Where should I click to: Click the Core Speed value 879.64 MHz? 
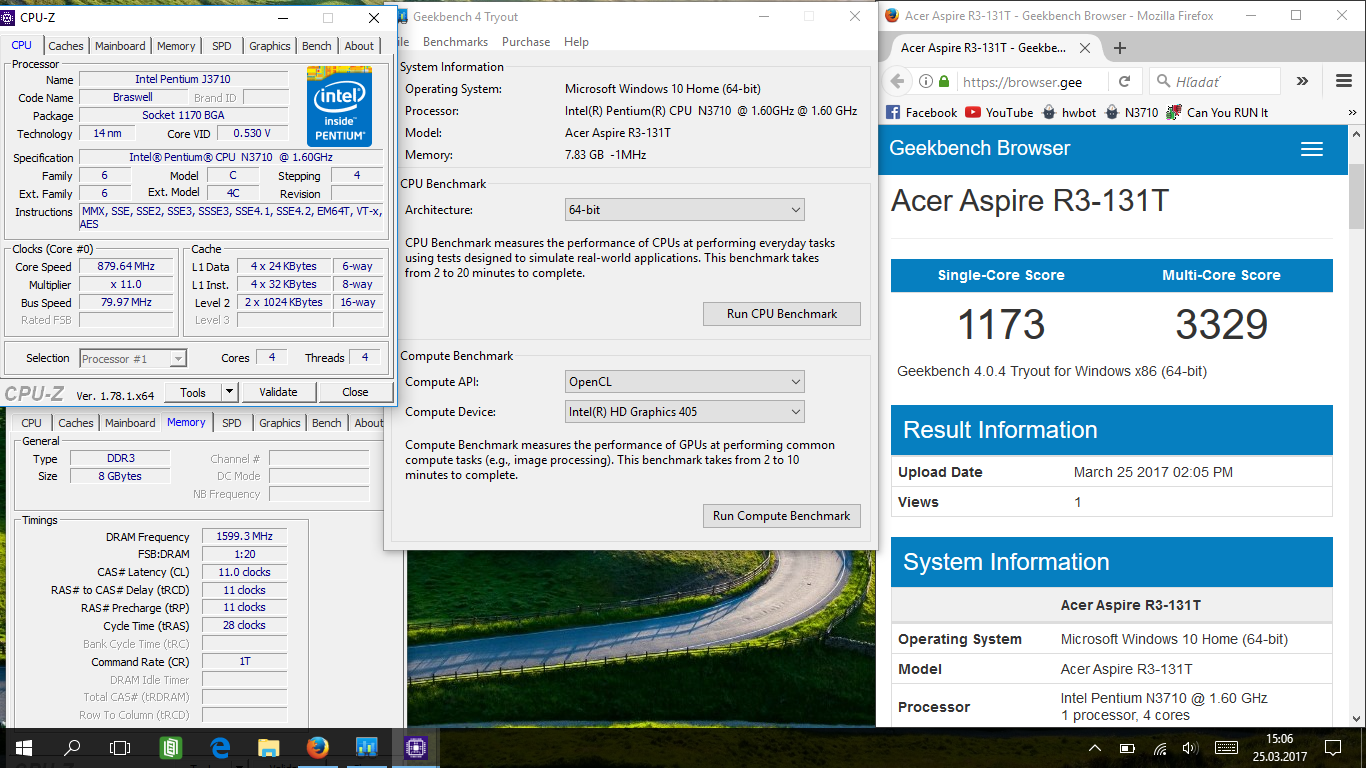tap(127, 267)
